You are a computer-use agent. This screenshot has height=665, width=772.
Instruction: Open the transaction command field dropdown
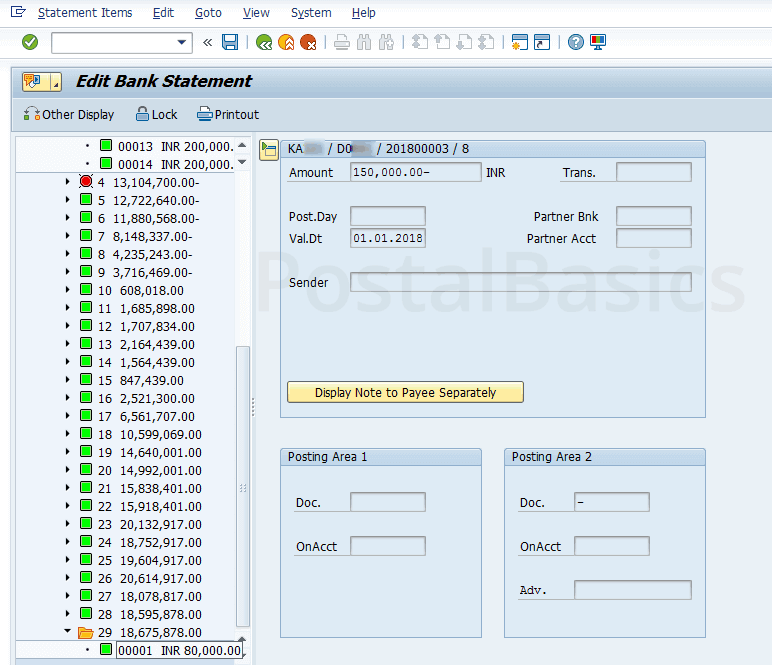point(182,42)
